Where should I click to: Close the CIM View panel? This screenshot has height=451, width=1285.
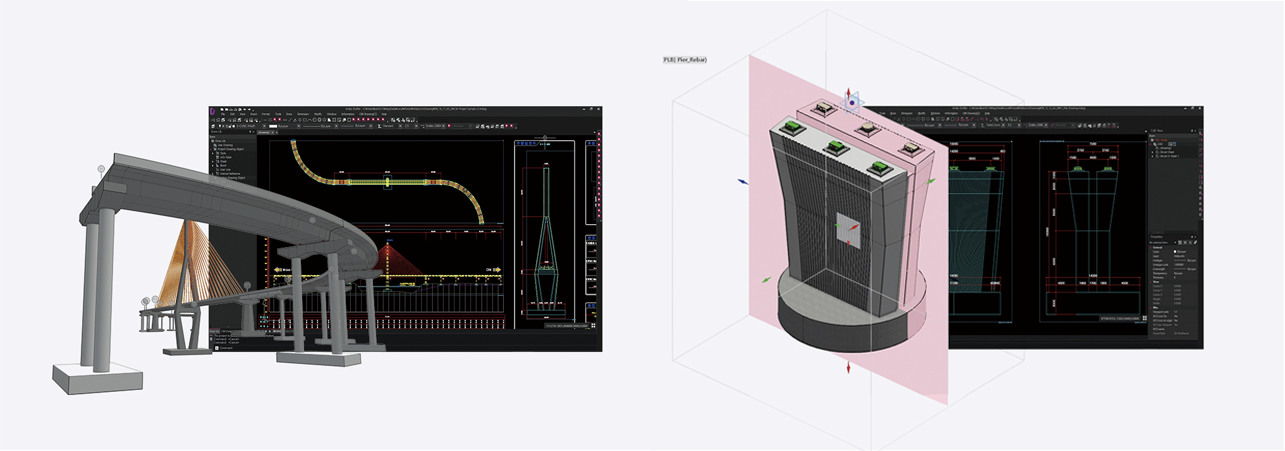pos(1197,130)
